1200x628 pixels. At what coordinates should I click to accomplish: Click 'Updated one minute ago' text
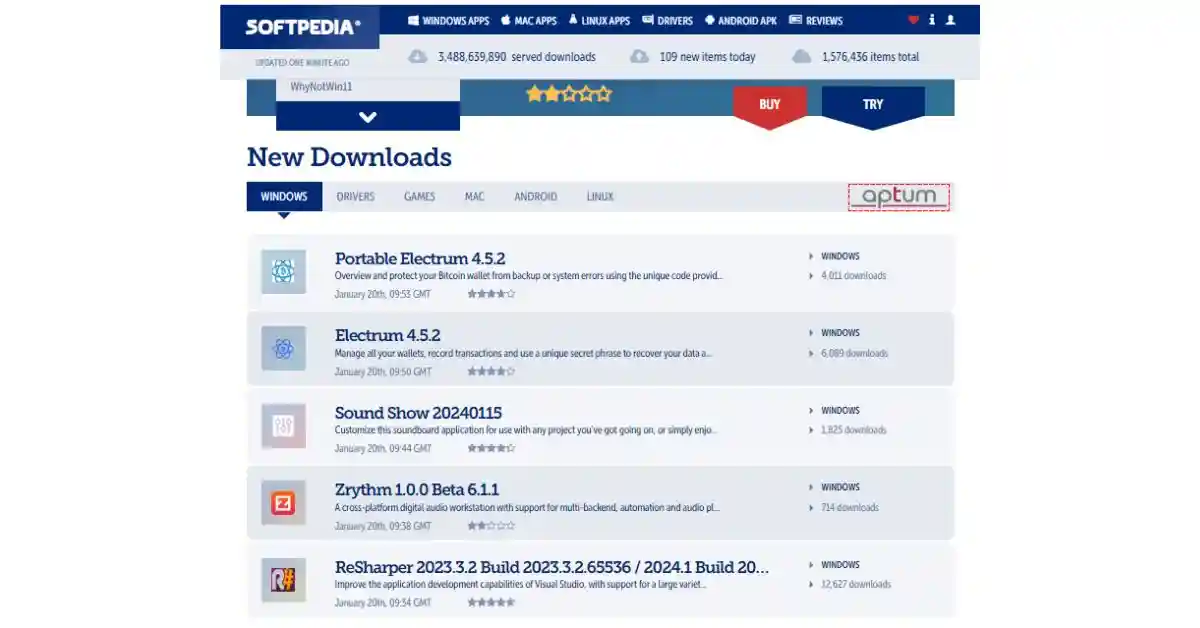tap(300, 63)
